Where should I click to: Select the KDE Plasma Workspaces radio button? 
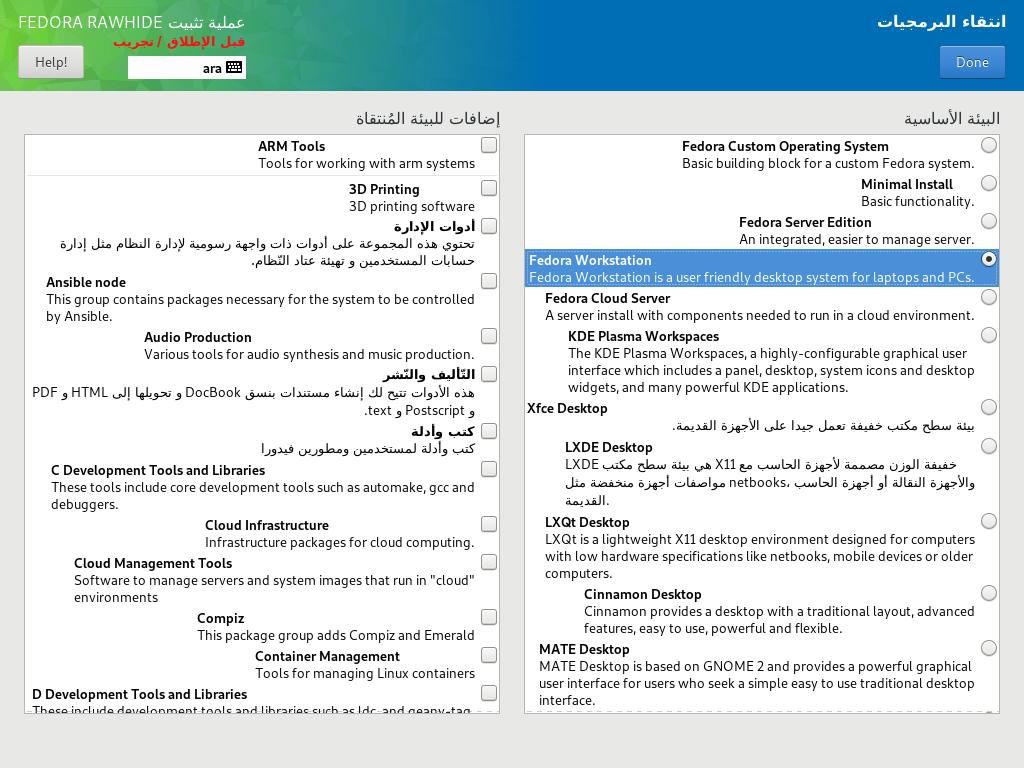click(989, 335)
